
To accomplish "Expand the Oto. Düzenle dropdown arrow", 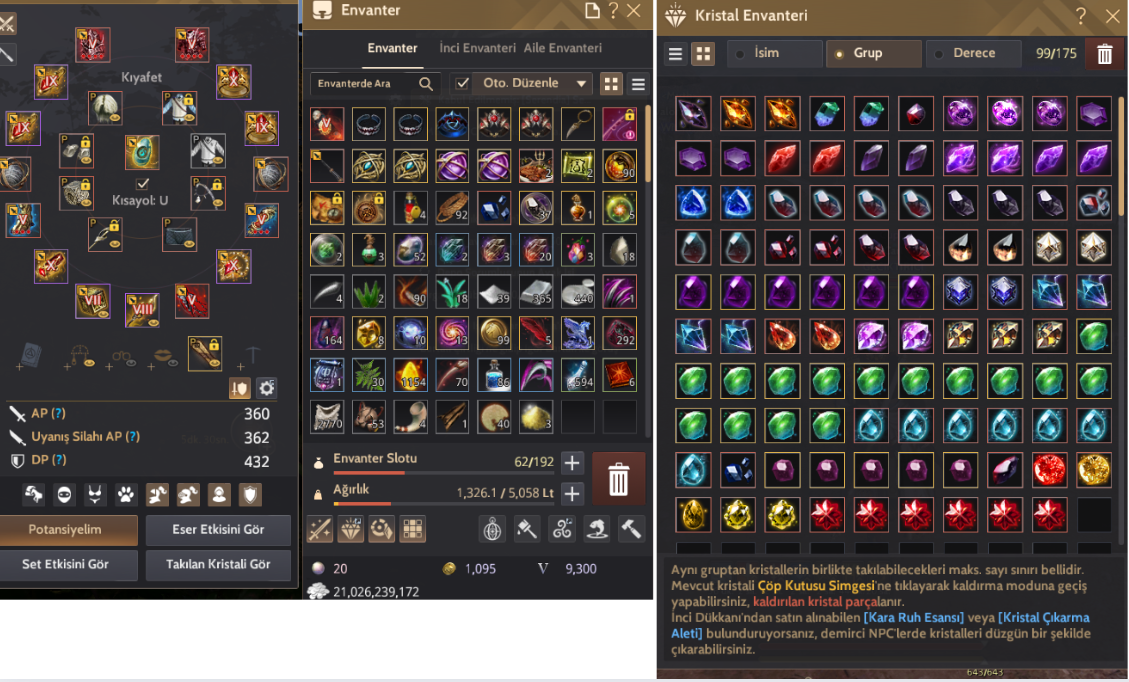I will [581, 84].
